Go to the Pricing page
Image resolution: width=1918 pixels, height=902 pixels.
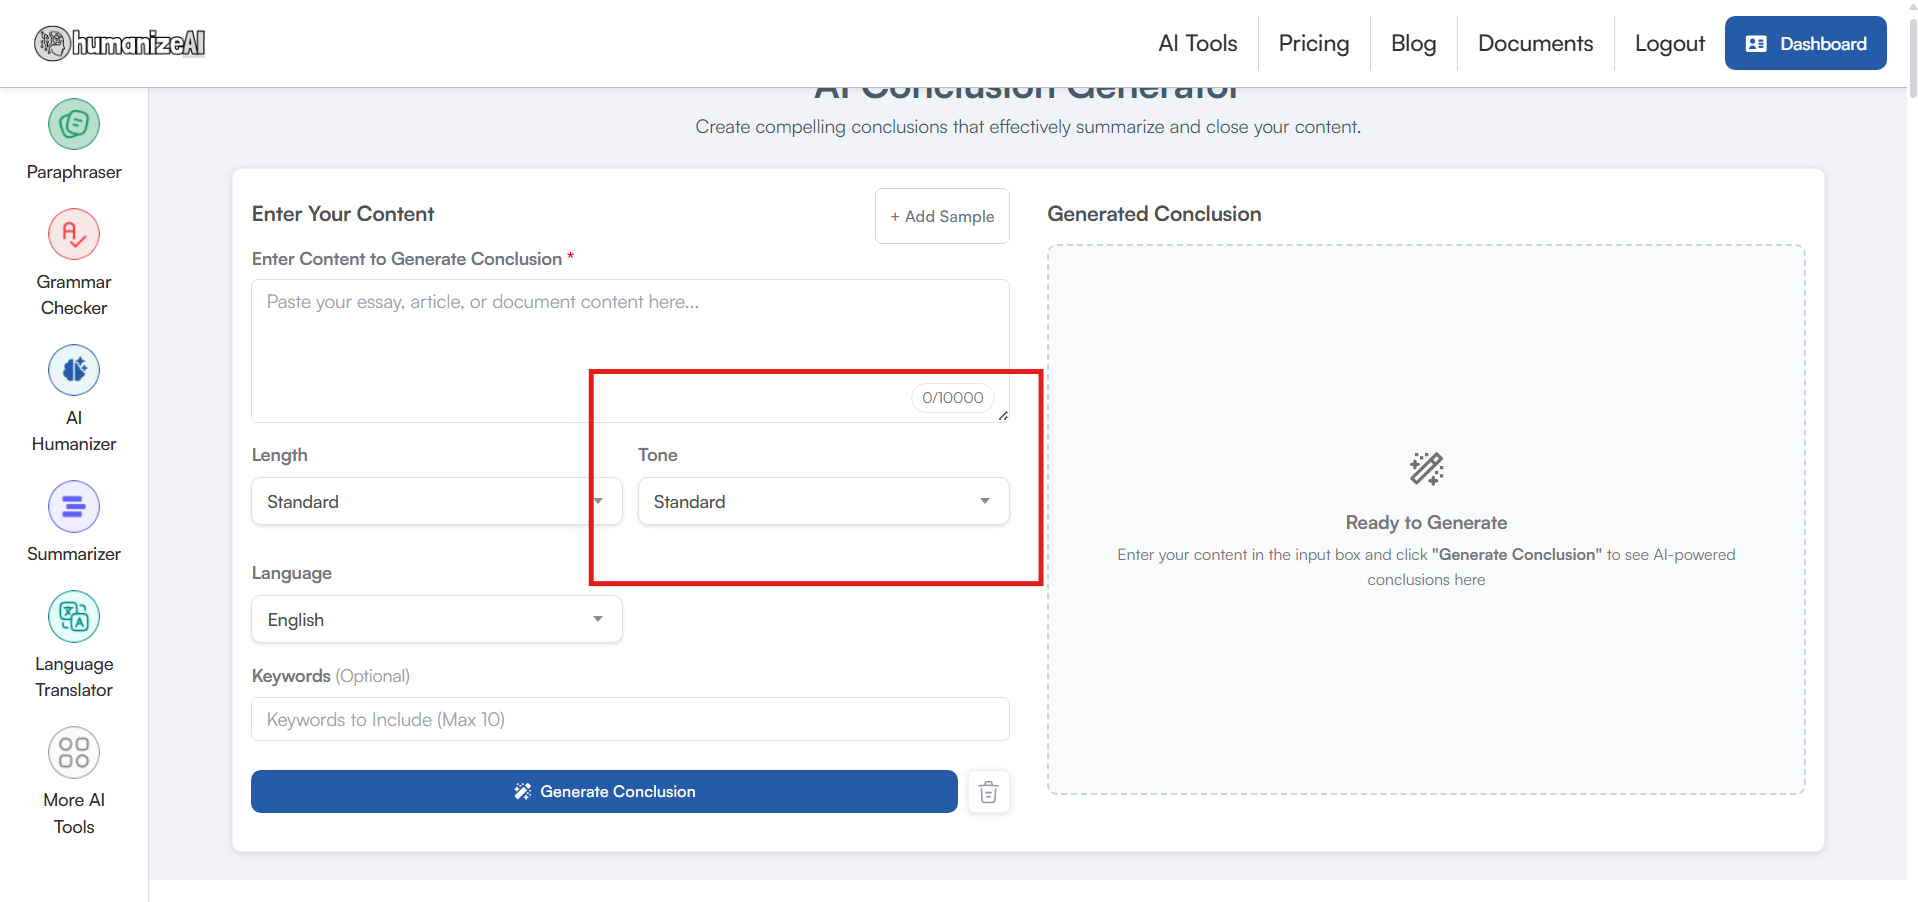(x=1313, y=43)
